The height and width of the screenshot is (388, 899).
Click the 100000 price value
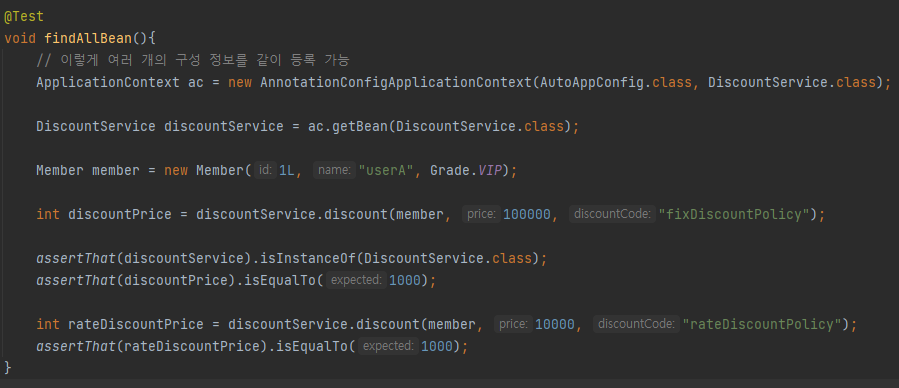526,214
